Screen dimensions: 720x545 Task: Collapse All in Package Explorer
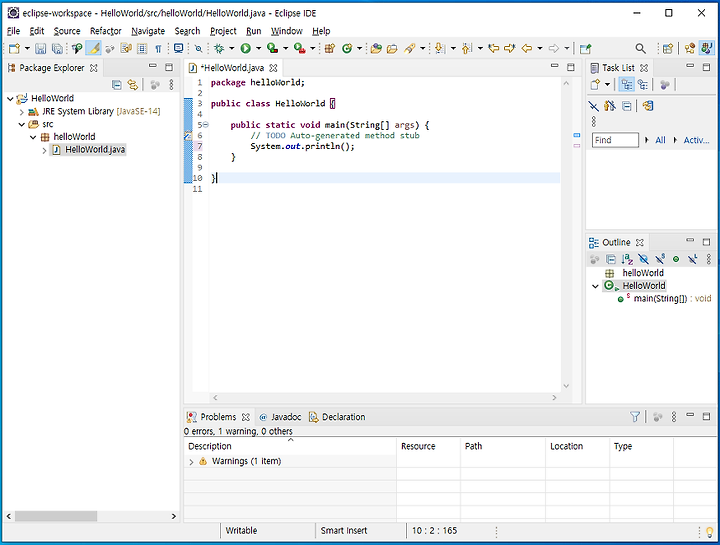pyautogui.click(x=117, y=84)
